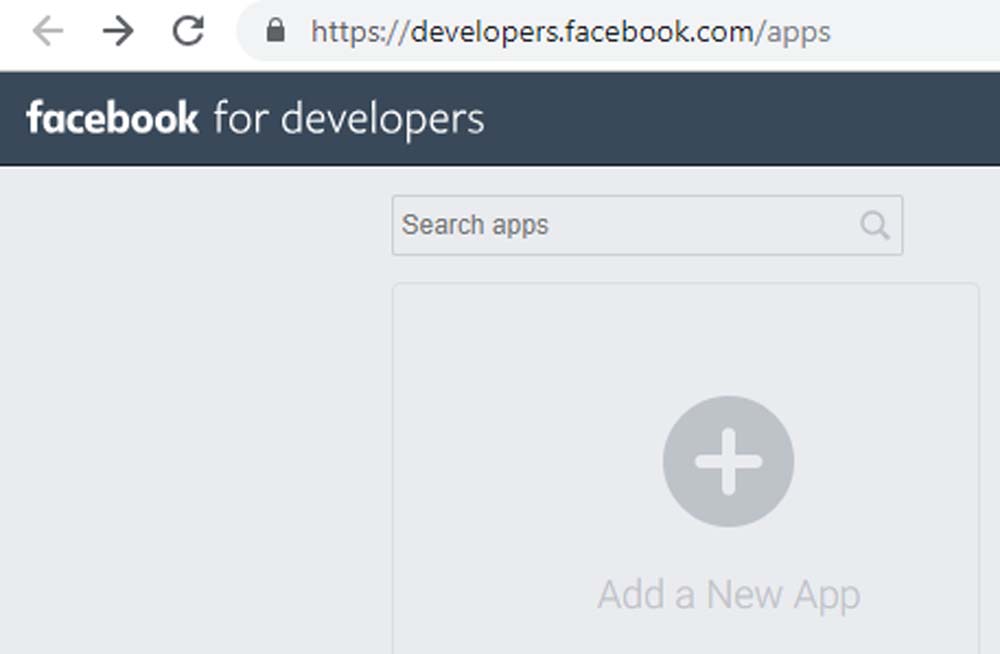Focus the Search apps field
The width and height of the screenshot is (1000, 654).
coord(647,225)
